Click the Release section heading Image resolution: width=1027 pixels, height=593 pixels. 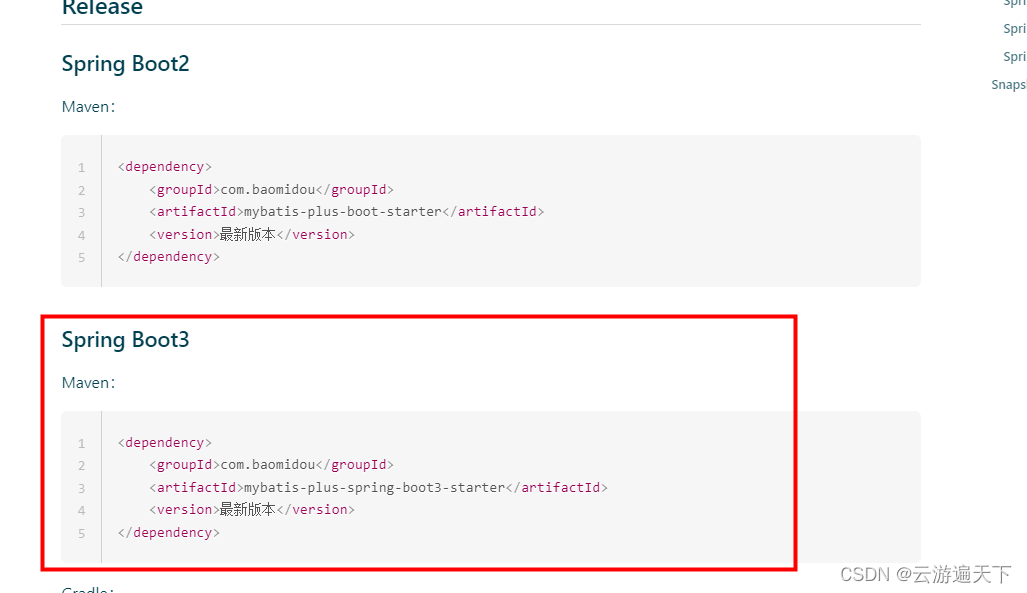pyautogui.click(x=102, y=8)
